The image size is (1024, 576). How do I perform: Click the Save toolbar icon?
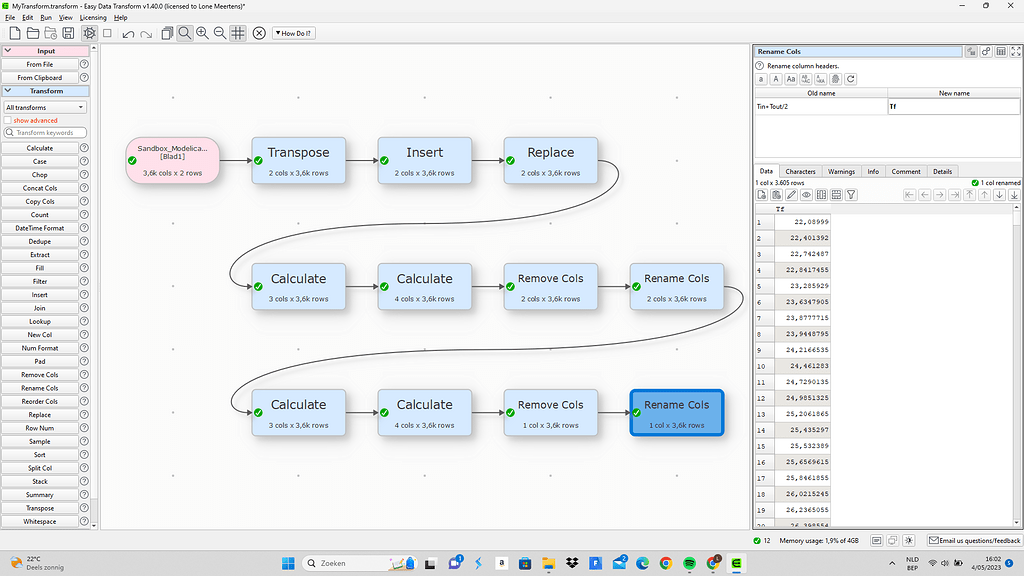coord(67,33)
